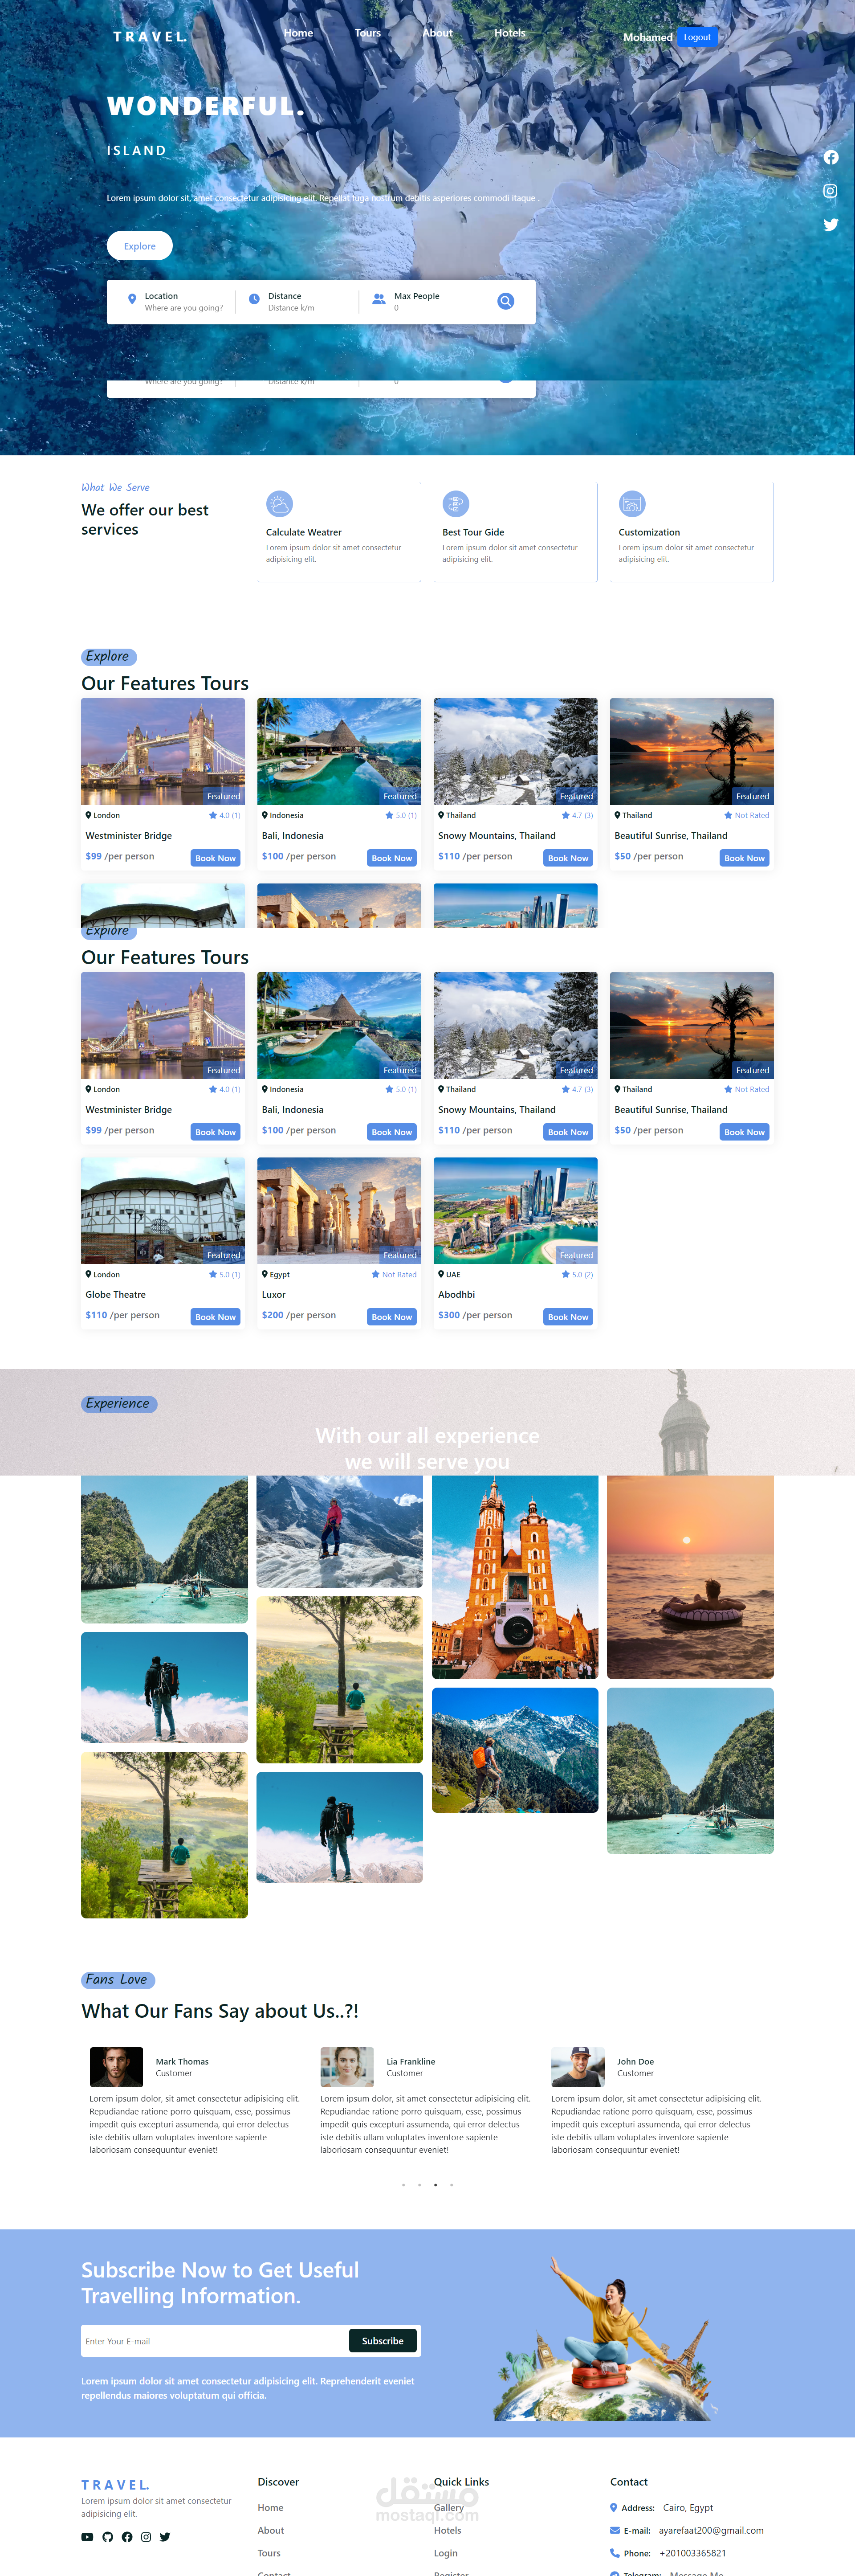Click the Calculate Weather service icon
Screen dimensions: 855x2576
coord(279,503)
